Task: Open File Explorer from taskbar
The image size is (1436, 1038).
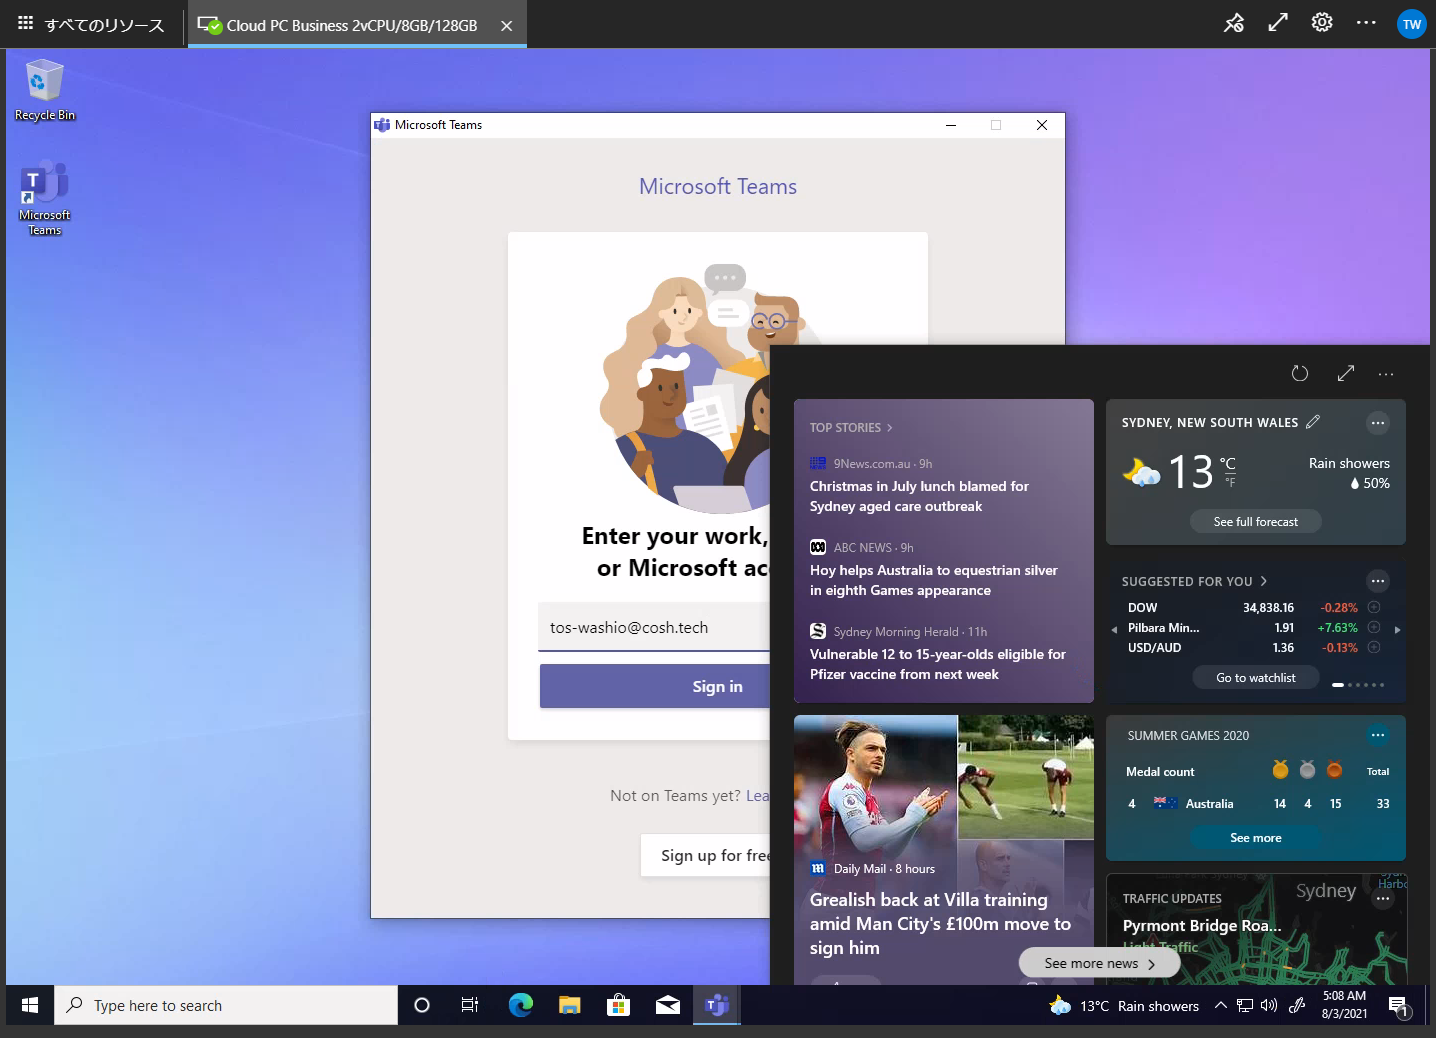Action: coord(569,1005)
